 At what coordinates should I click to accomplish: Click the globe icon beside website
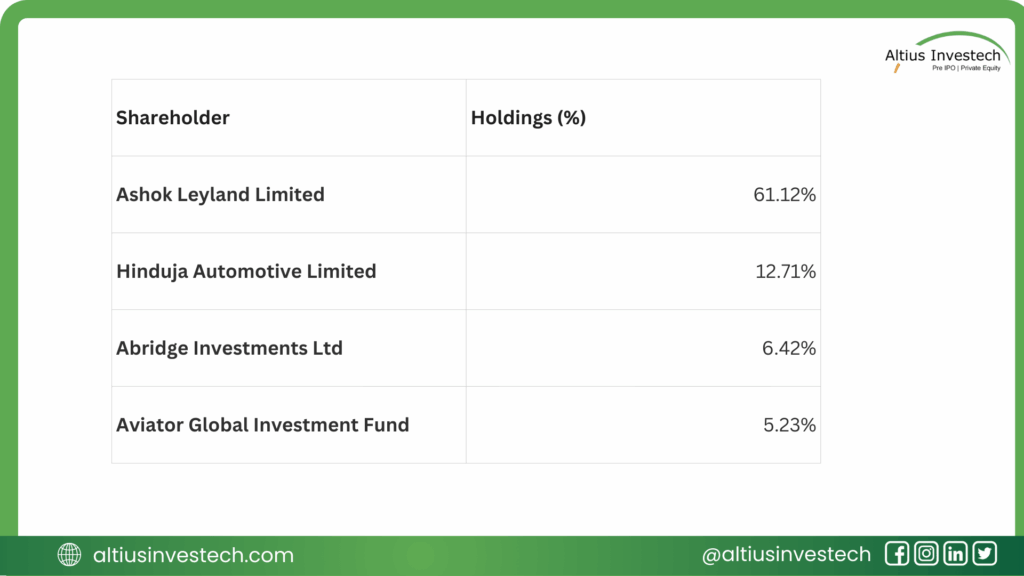69,555
